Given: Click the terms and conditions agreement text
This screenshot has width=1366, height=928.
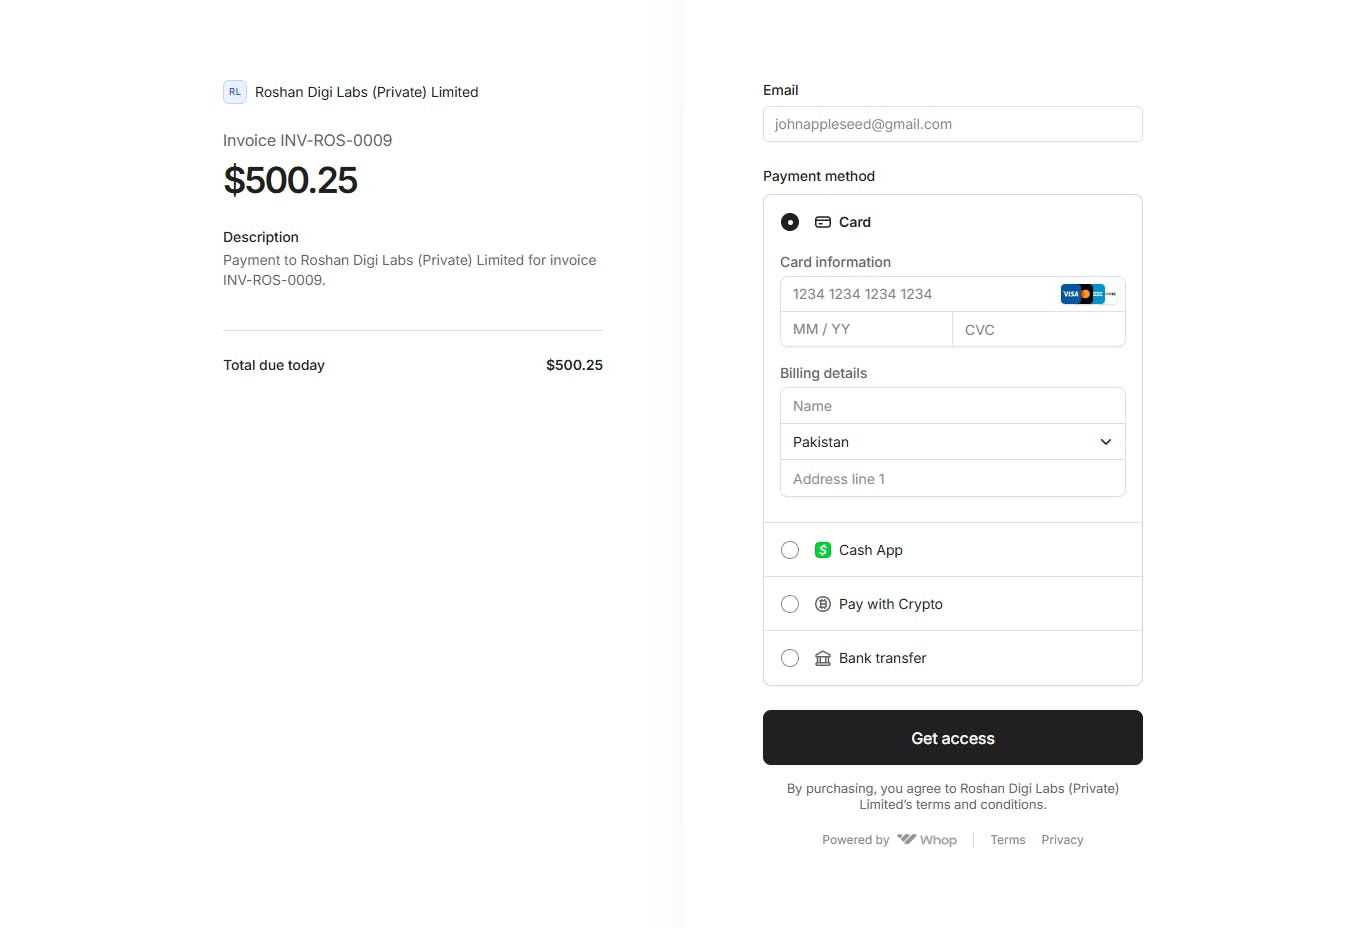Looking at the screenshot, I should pos(953,796).
